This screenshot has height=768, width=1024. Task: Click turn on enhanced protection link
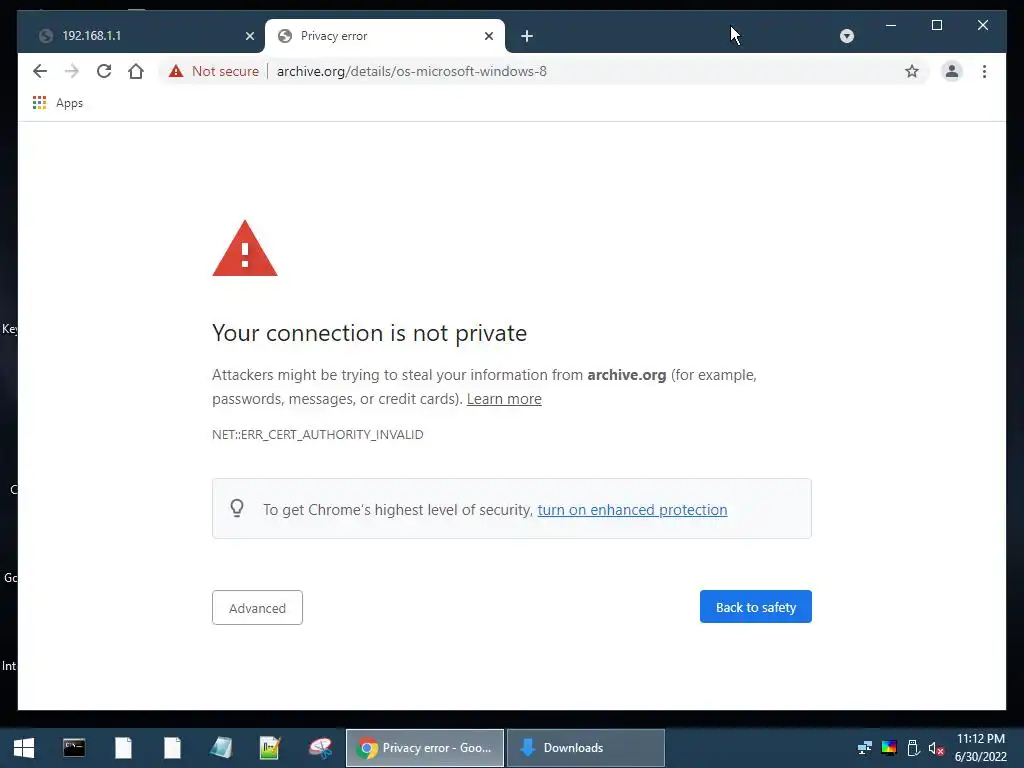(632, 510)
